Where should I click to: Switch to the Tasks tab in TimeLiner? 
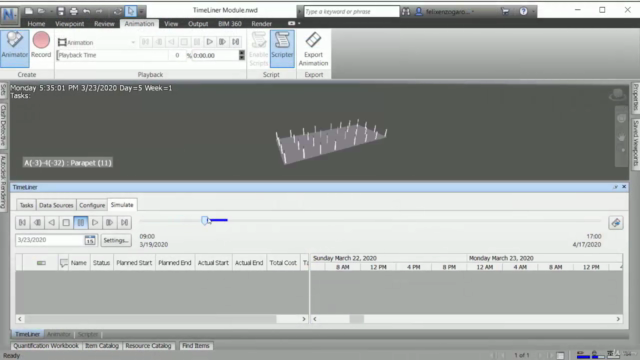[26, 205]
